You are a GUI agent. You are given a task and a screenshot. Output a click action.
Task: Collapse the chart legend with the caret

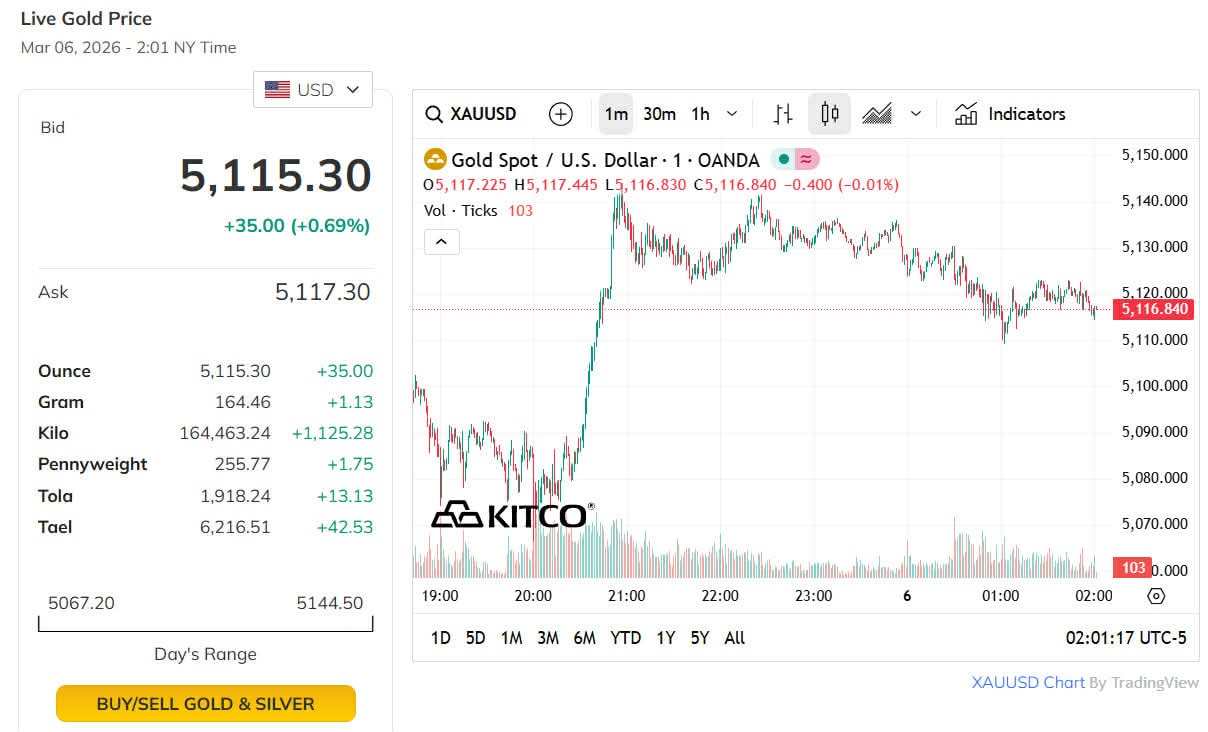point(442,241)
